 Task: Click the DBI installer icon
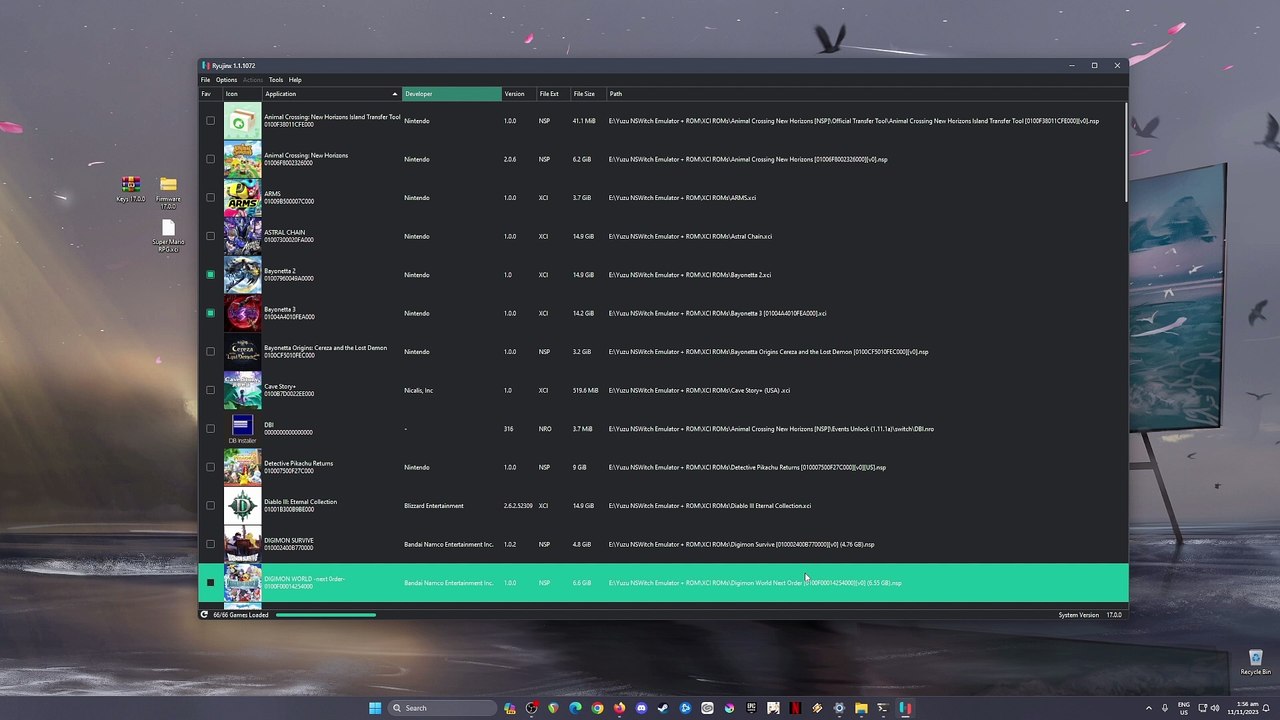[242, 429]
